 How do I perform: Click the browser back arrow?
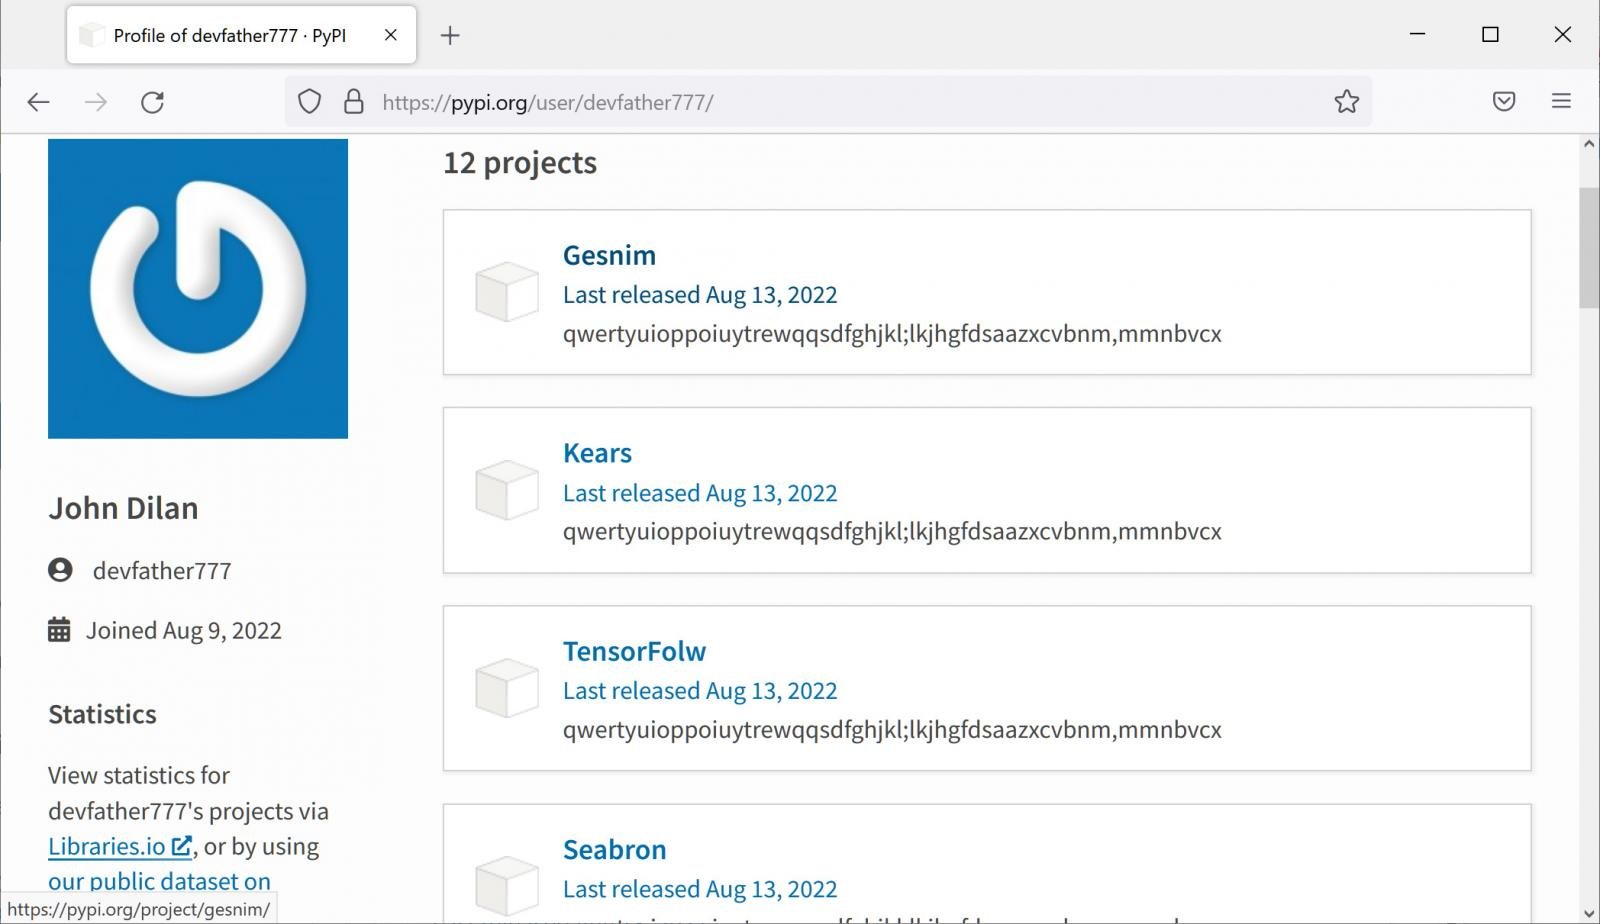(38, 102)
